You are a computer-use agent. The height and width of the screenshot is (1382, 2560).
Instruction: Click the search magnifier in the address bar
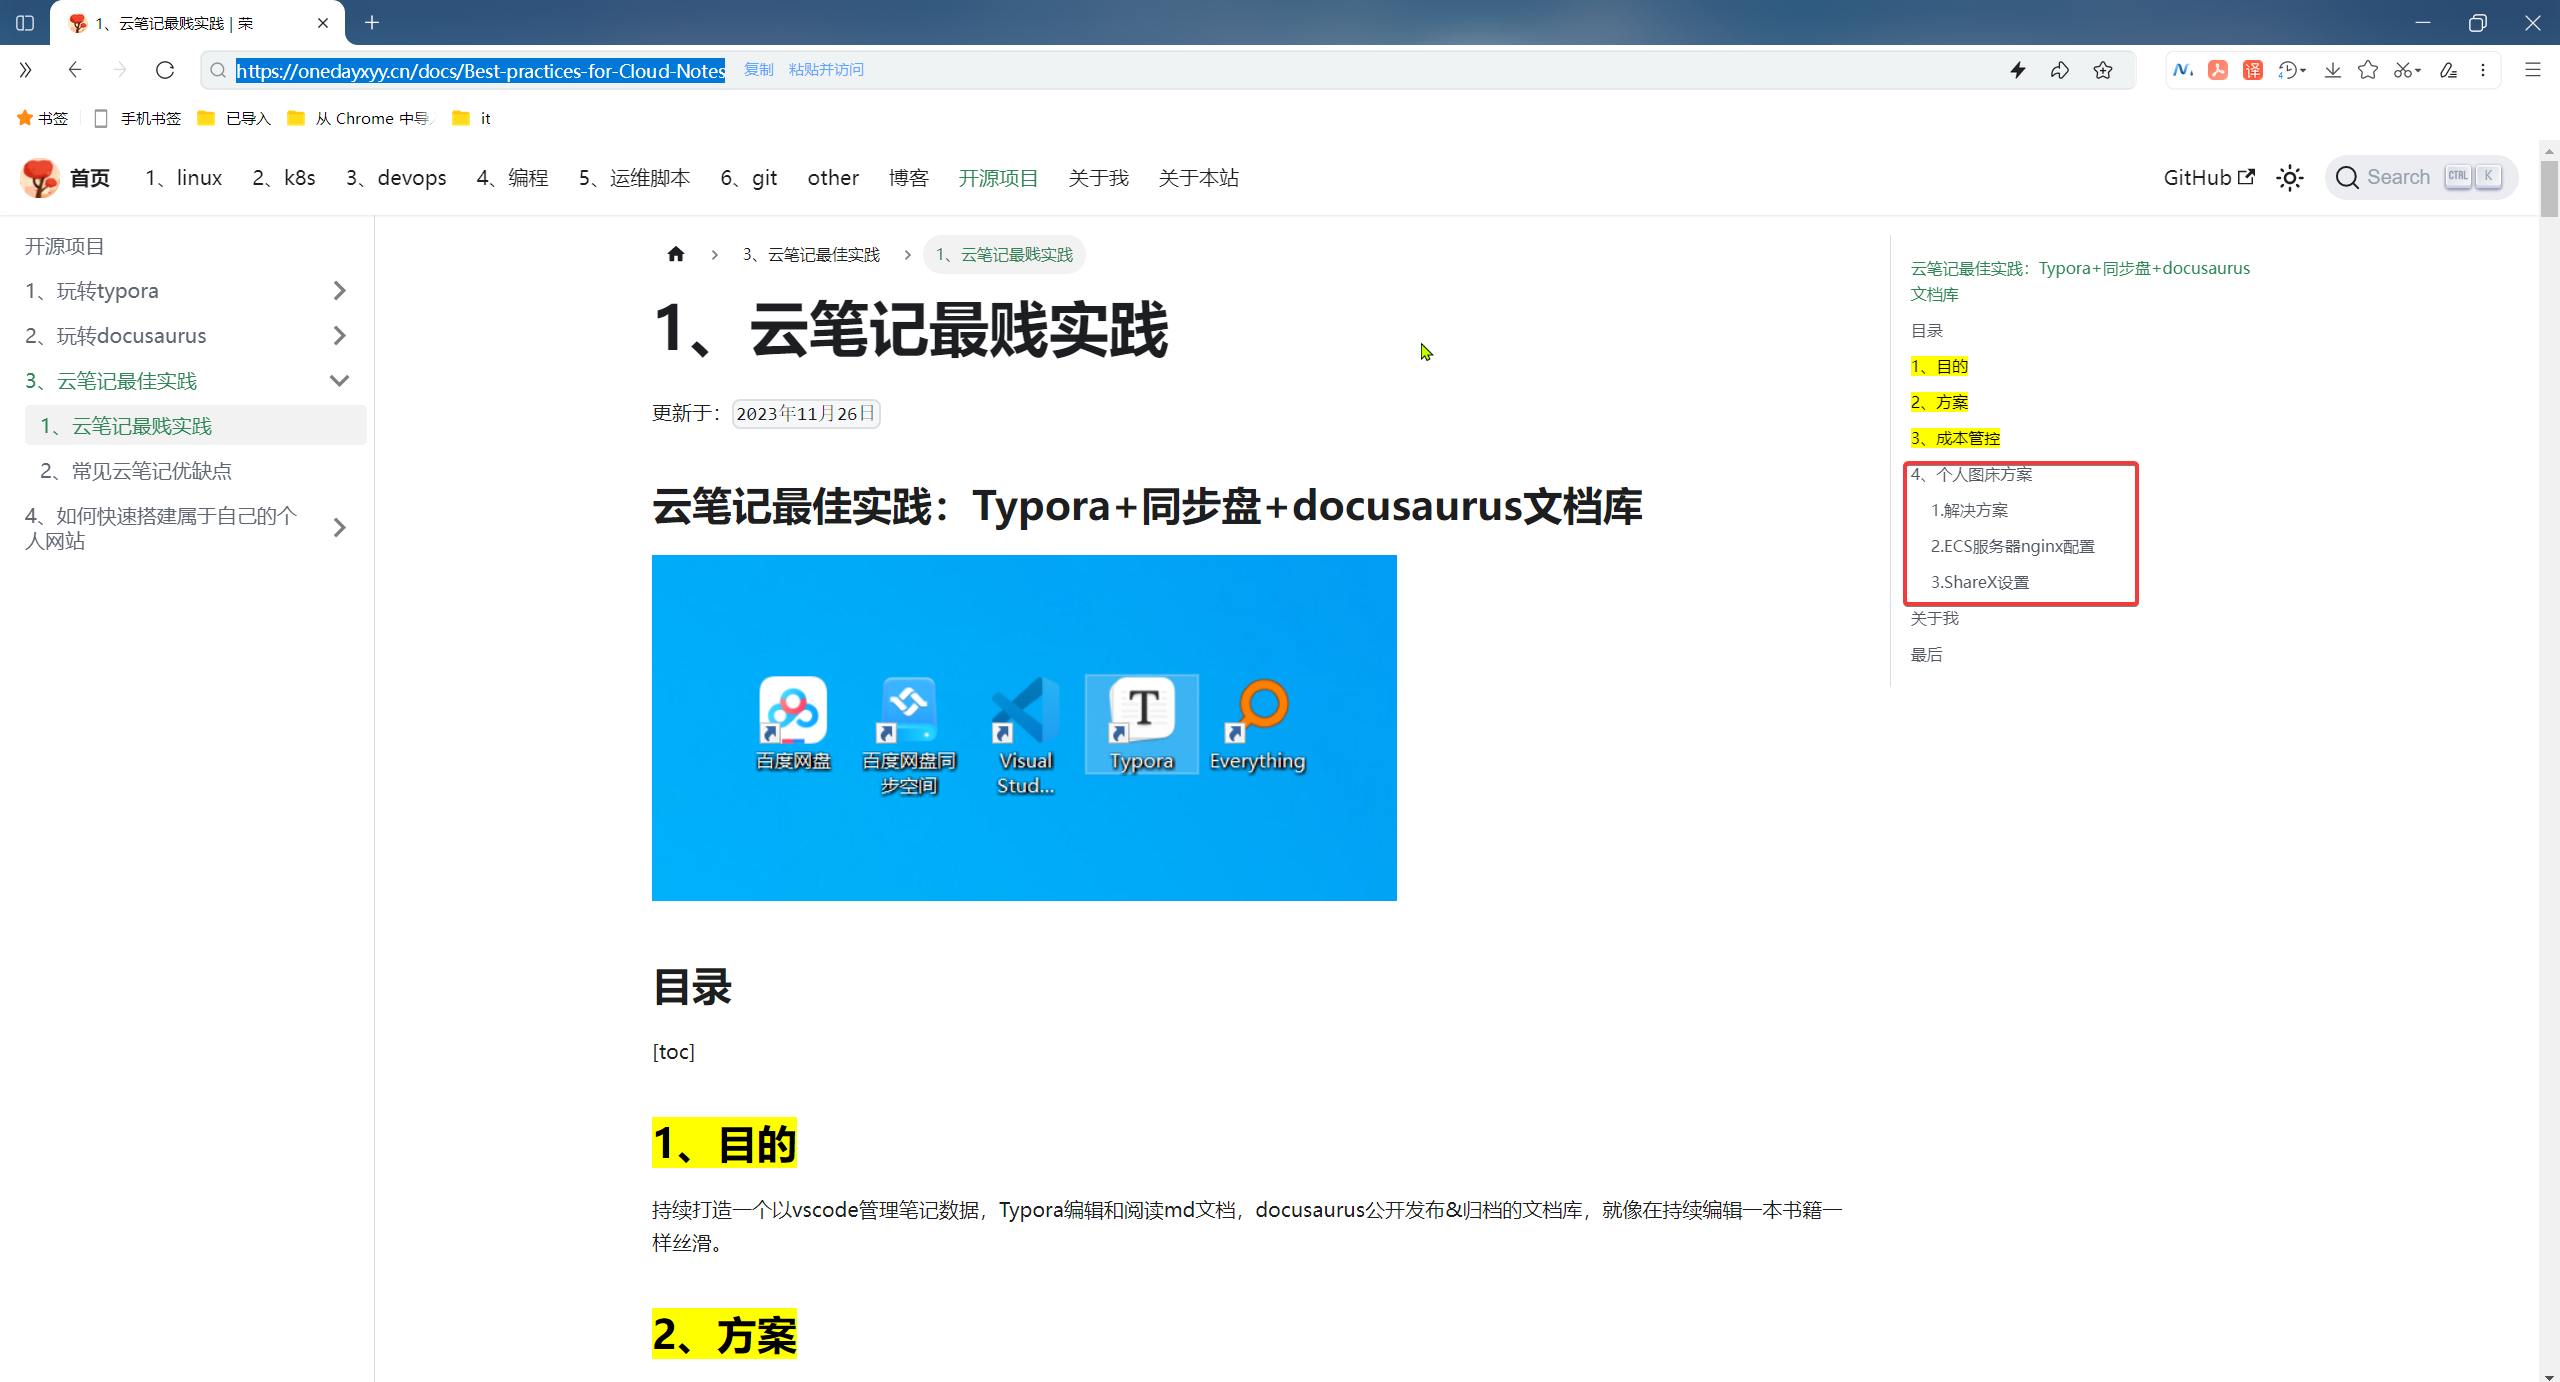click(217, 70)
